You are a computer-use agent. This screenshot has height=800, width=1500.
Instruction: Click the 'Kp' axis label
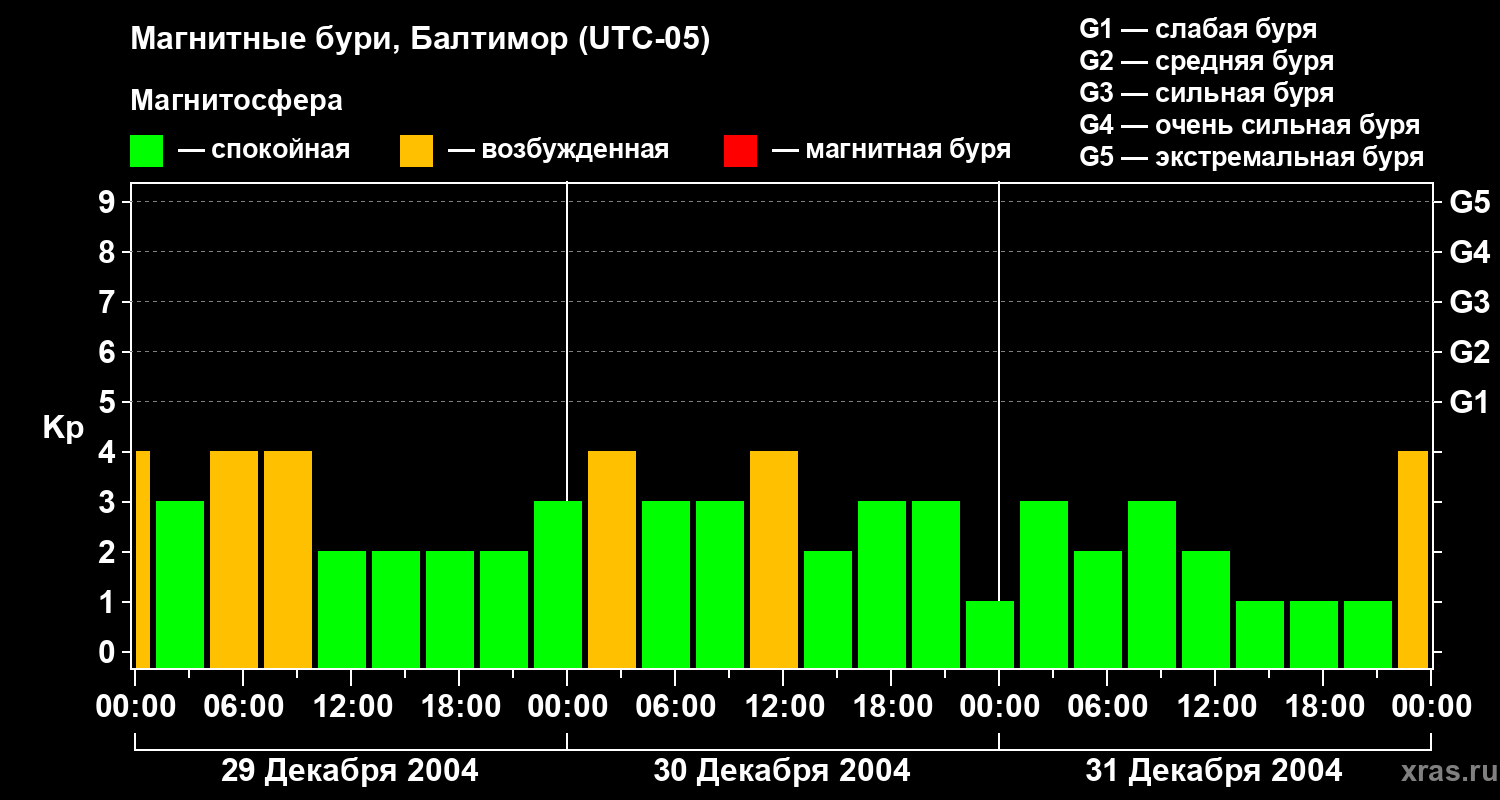[63, 428]
